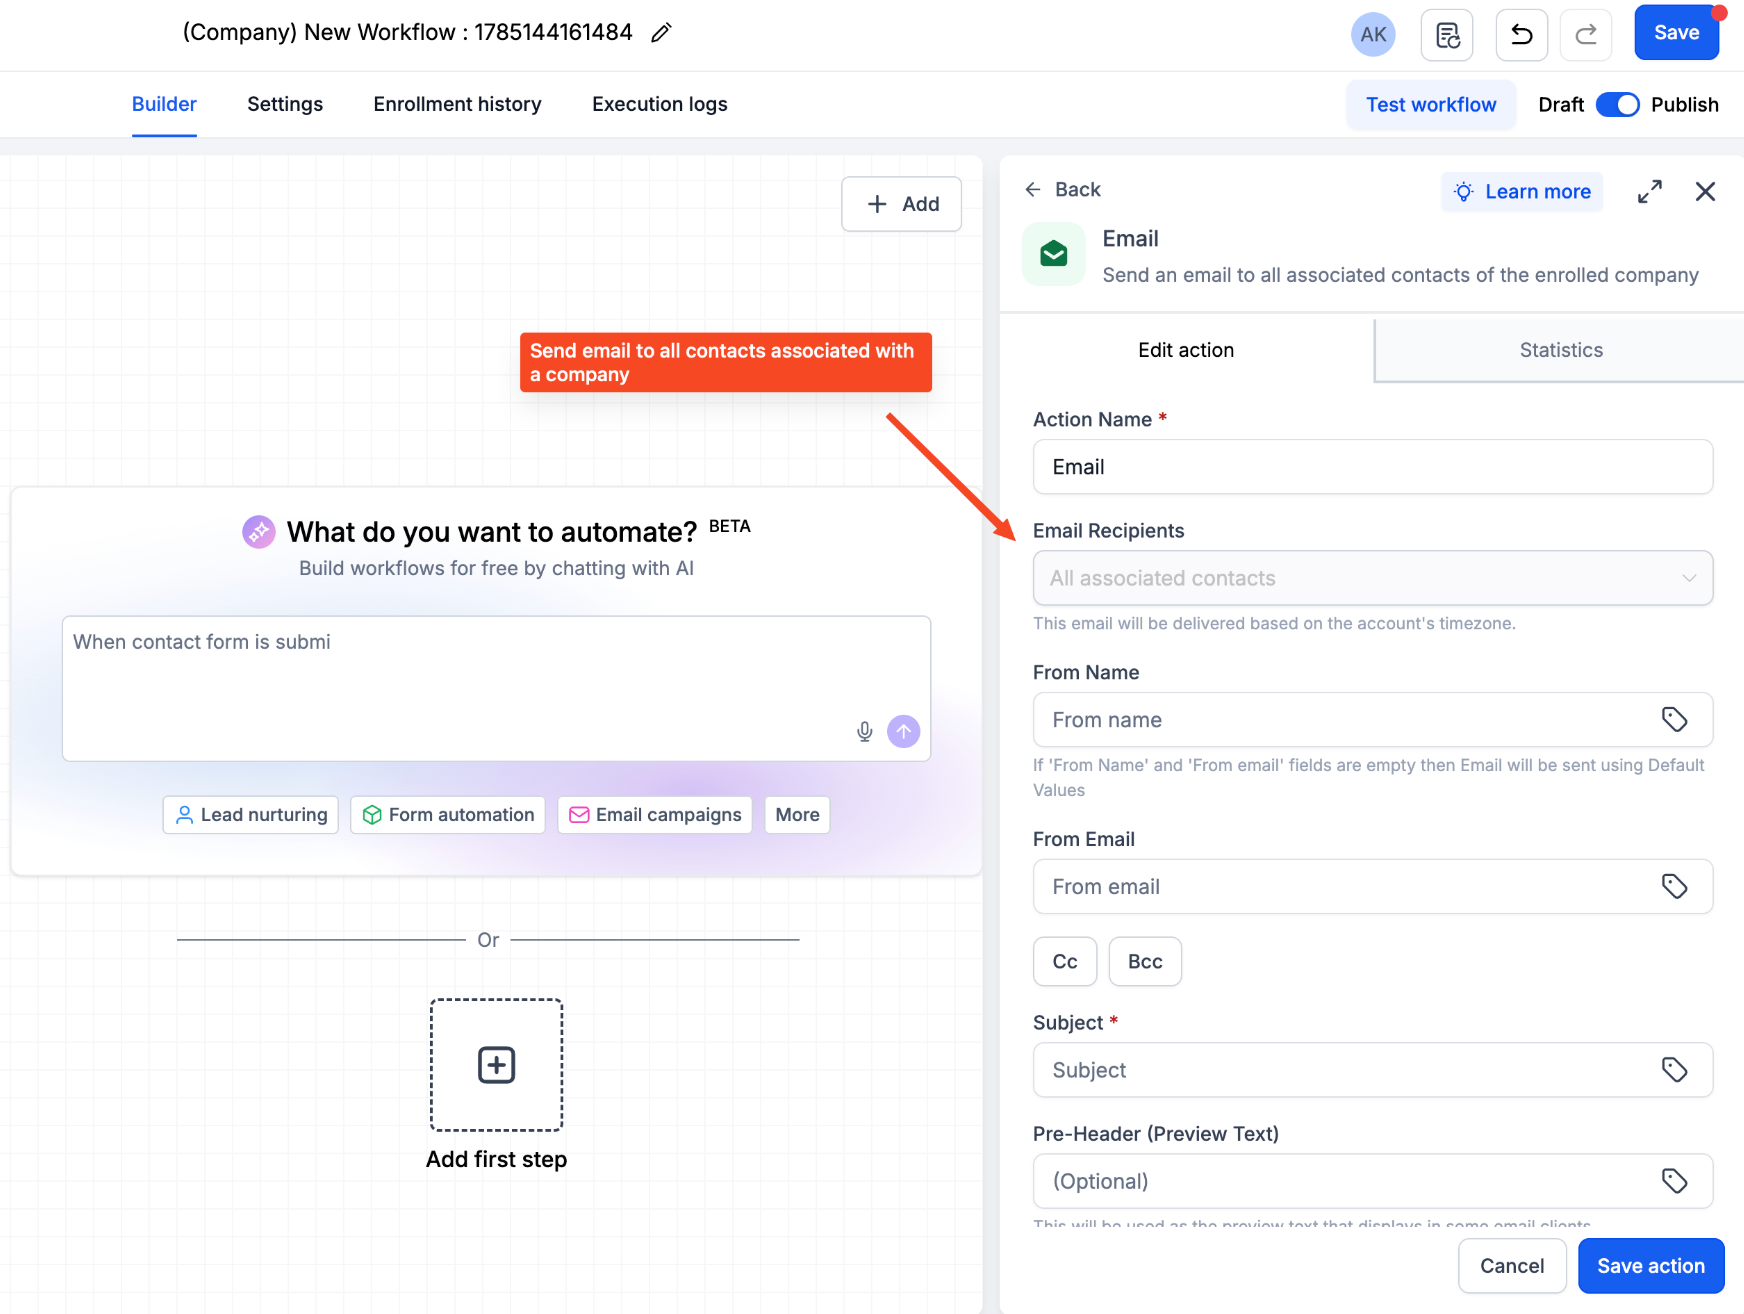Screen dimensions: 1744x1314
Task: Choose Email campaigns suggestion
Action: (655, 815)
